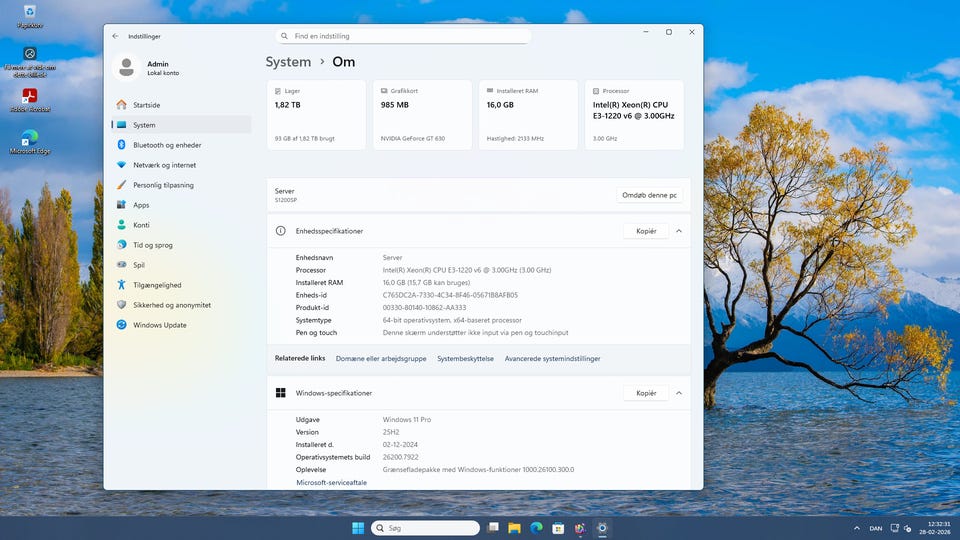Show hidden system tray icons
The width and height of the screenshot is (960, 540).
(x=855, y=528)
